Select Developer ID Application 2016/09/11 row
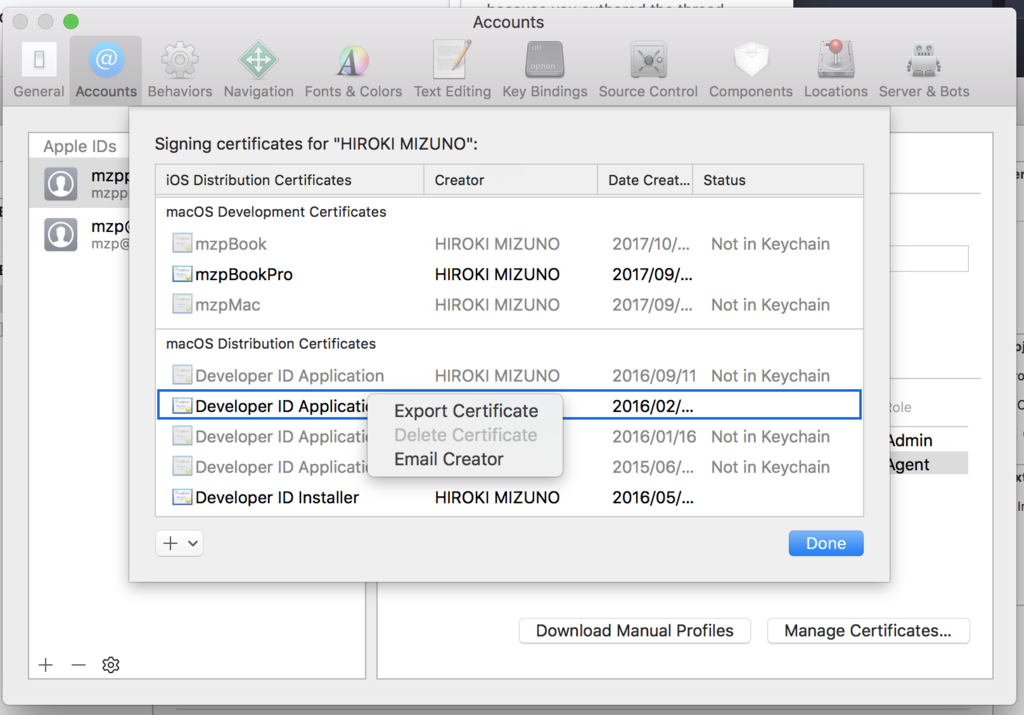Viewport: 1024px width, 715px height. 509,375
